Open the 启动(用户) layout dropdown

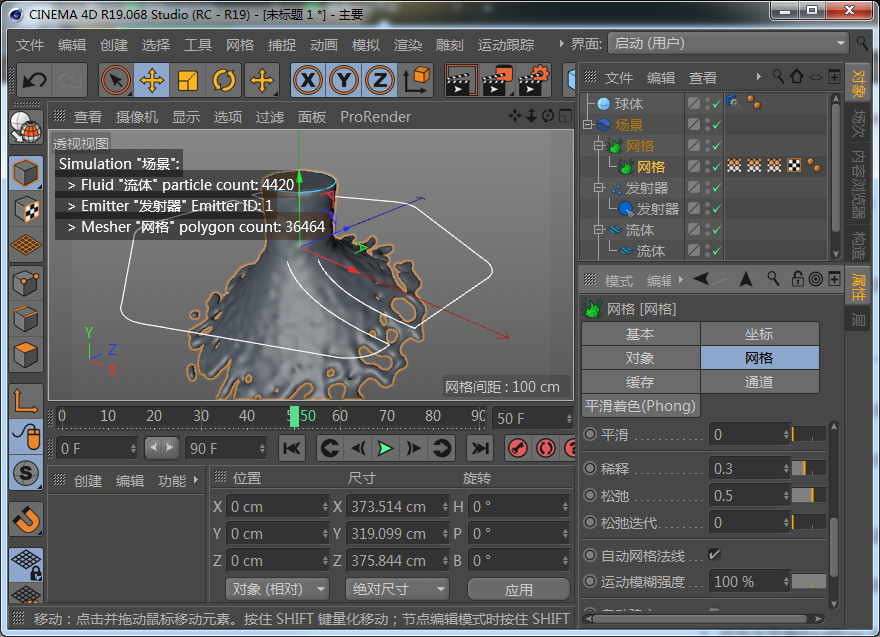(728, 43)
